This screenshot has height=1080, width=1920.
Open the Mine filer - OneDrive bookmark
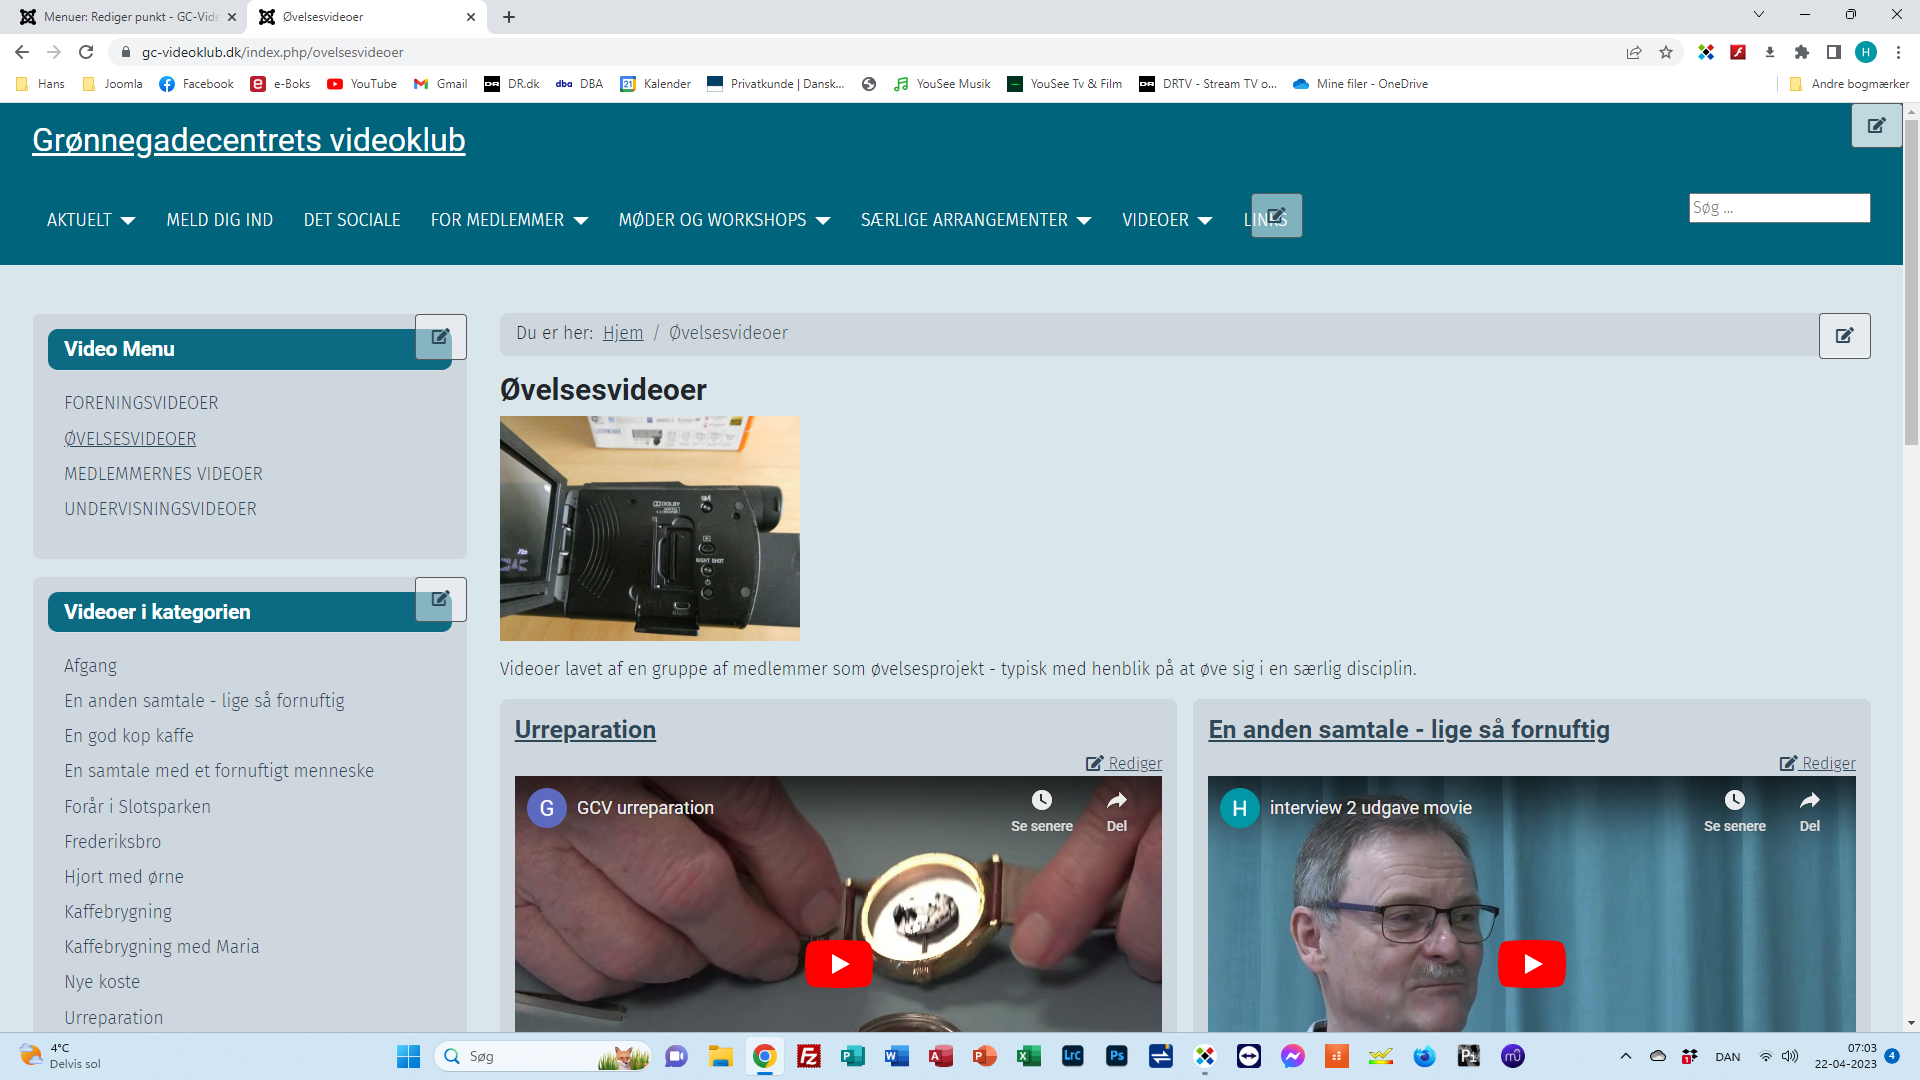1360,84
